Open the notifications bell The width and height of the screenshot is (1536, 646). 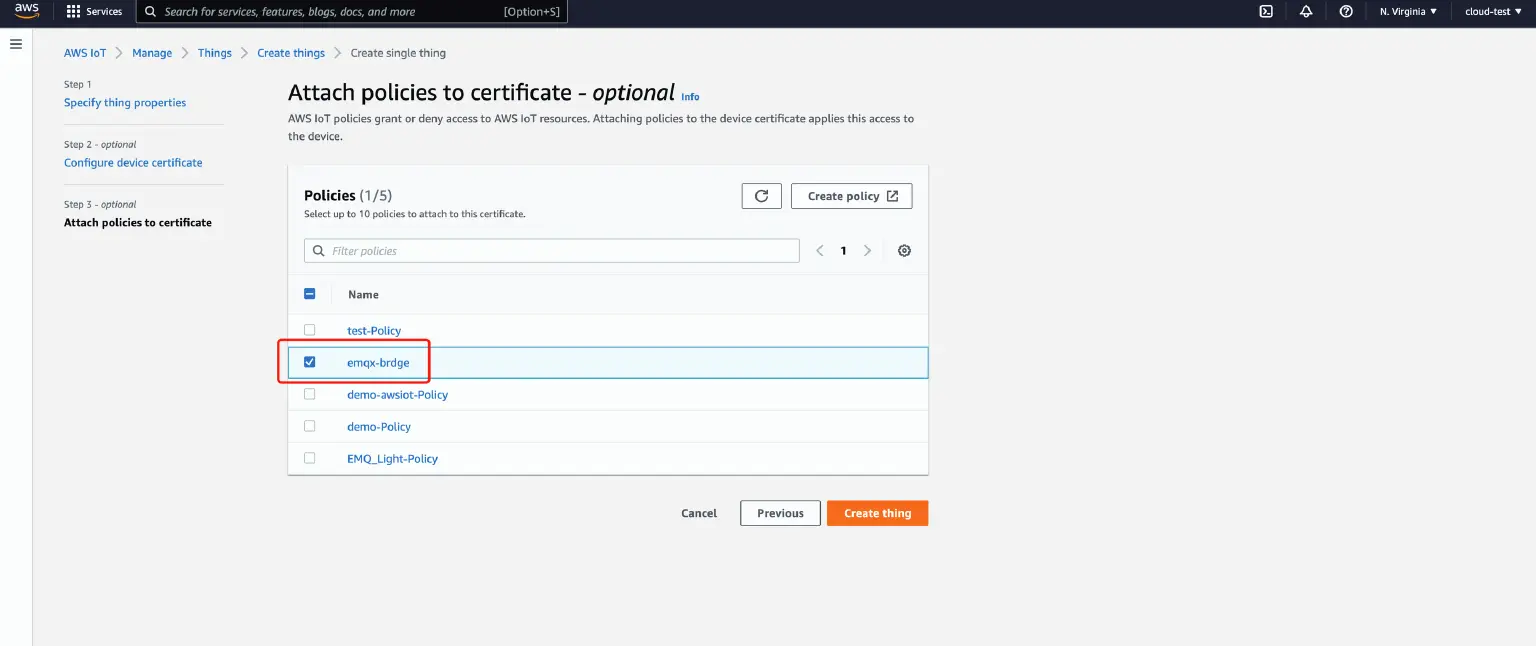click(1306, 11)
